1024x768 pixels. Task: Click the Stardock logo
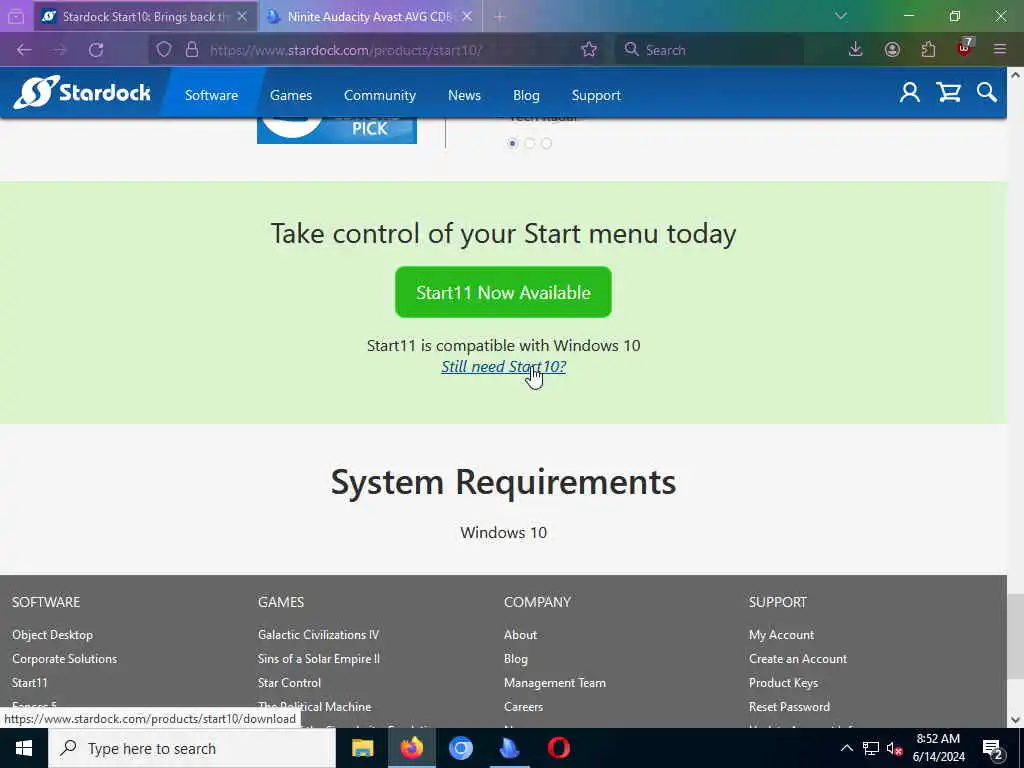82,93
